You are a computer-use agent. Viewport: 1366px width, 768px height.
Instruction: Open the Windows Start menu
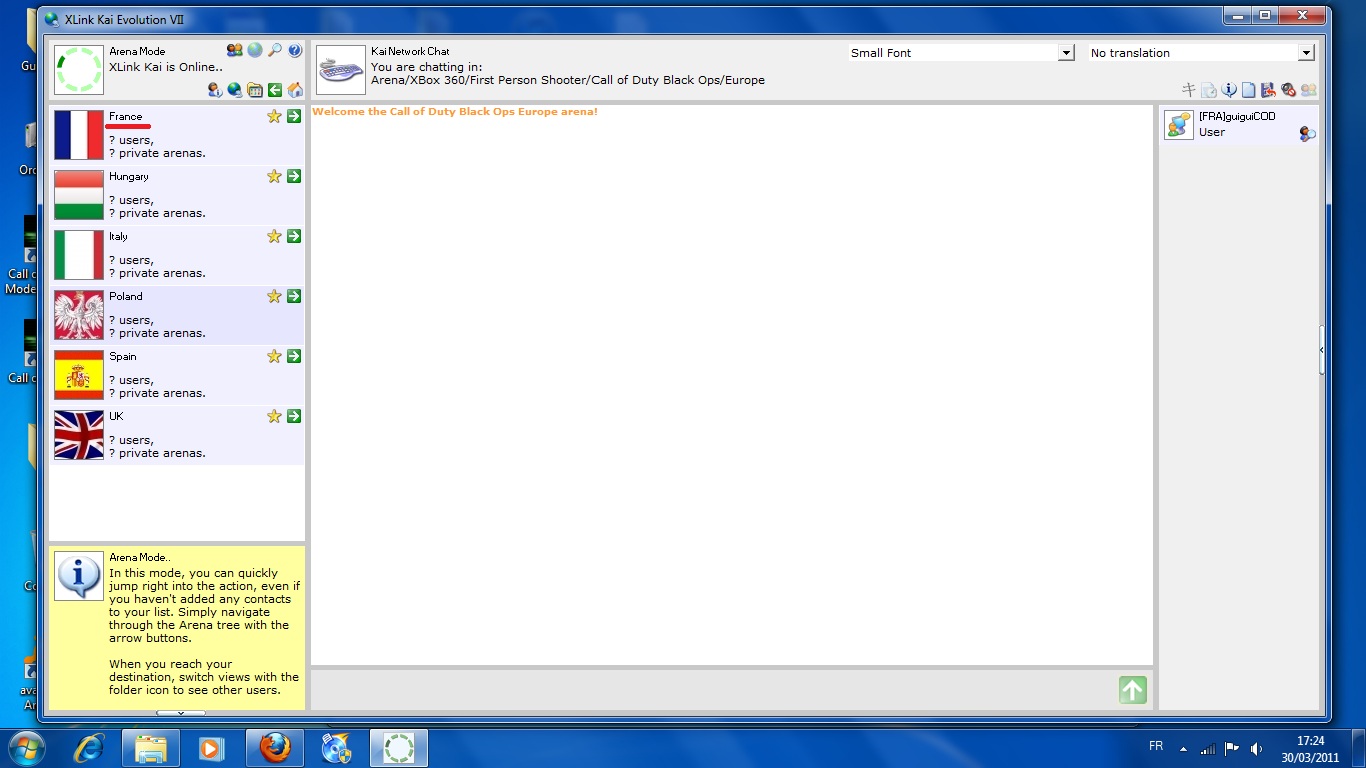(25, 748)
